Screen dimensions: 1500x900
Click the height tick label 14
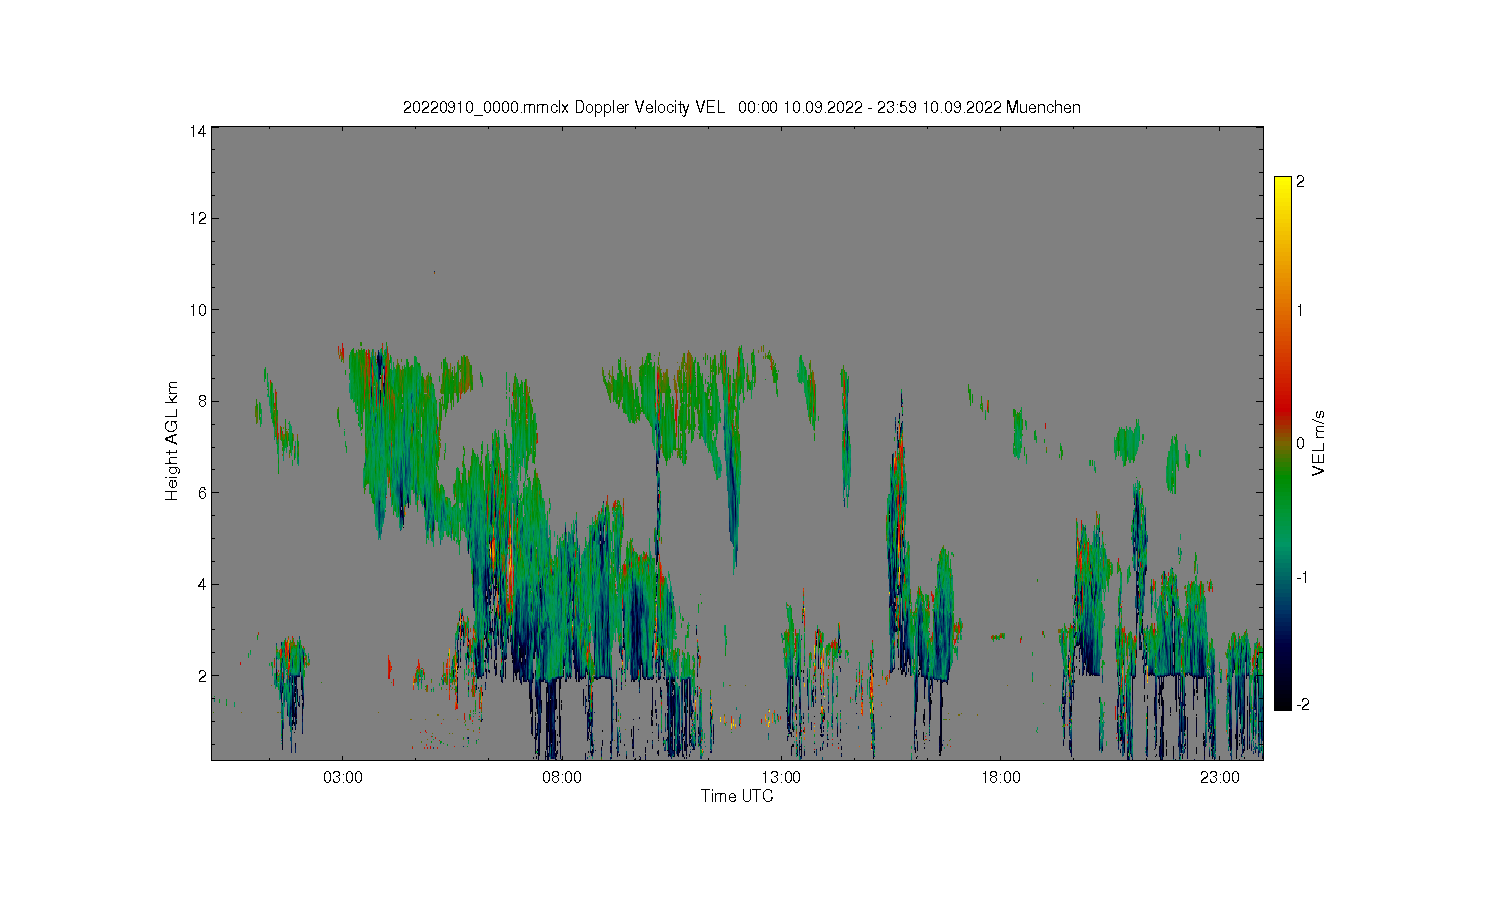198,131
